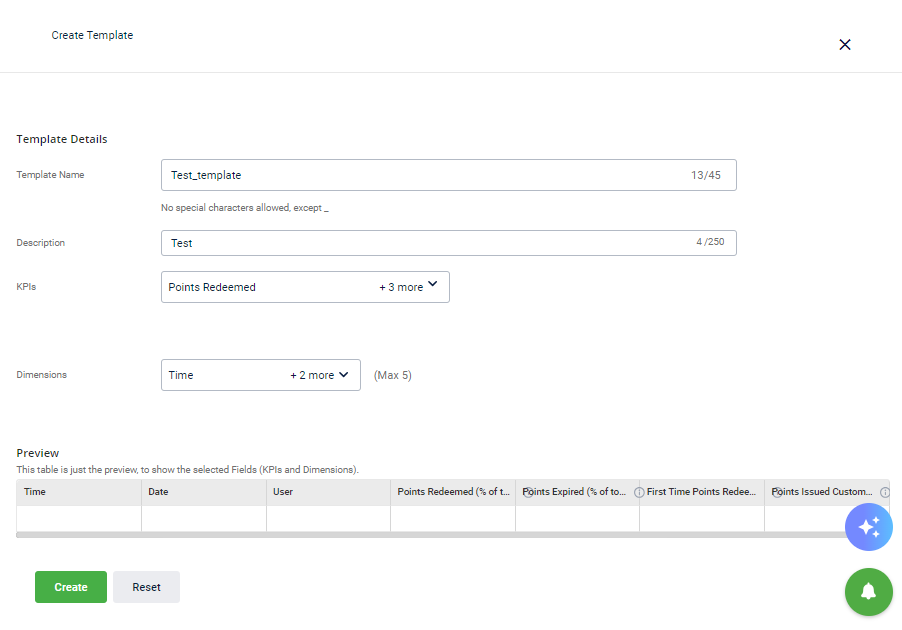
Task: Click the 13/45 character counter
Action: pyautogui.click(x=706, y=175)
